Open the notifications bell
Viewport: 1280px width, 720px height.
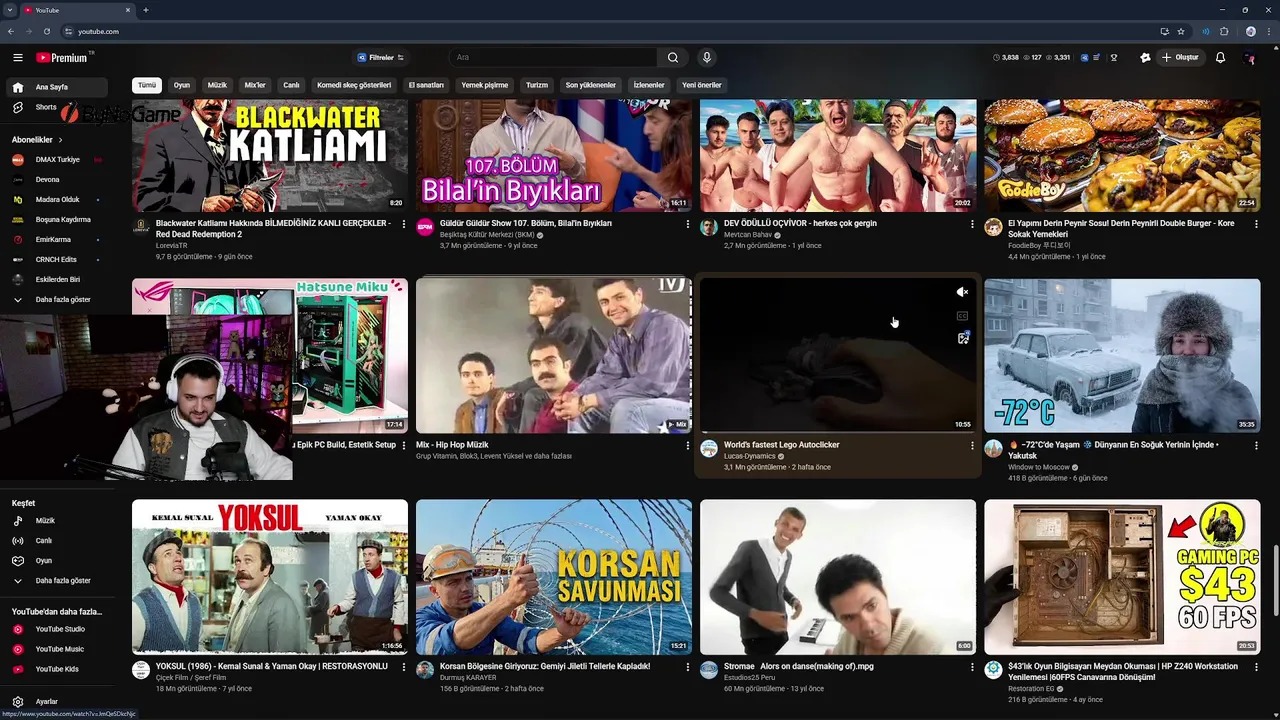[x=1220, y=58]
